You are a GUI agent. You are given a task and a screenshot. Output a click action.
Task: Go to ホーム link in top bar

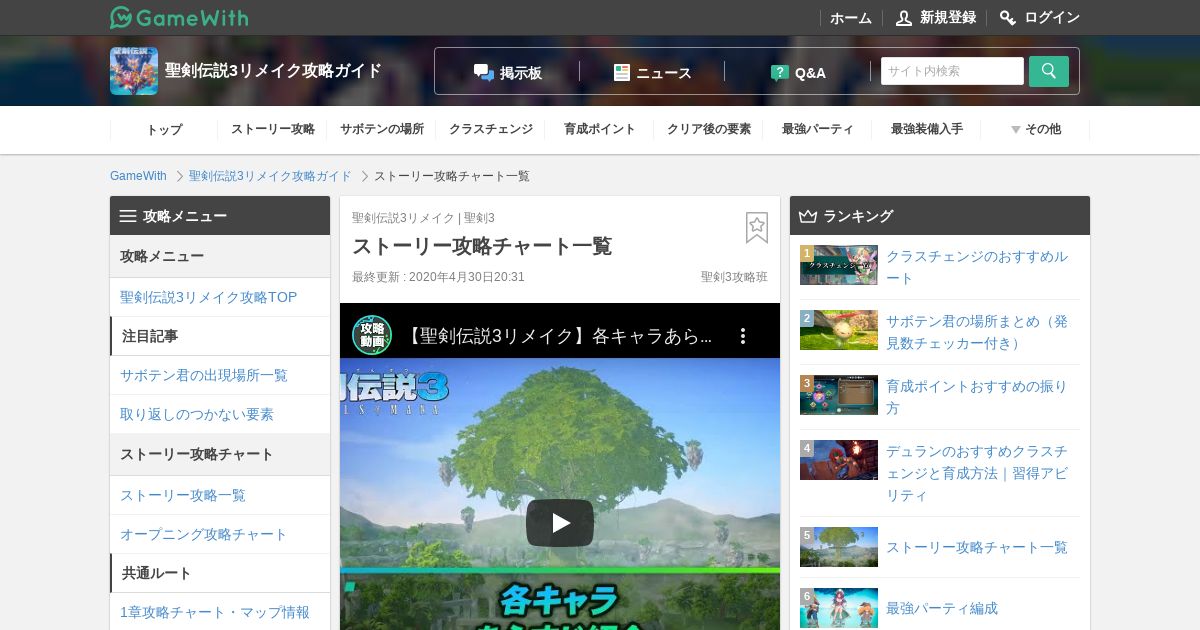click(x=851, y=18)
